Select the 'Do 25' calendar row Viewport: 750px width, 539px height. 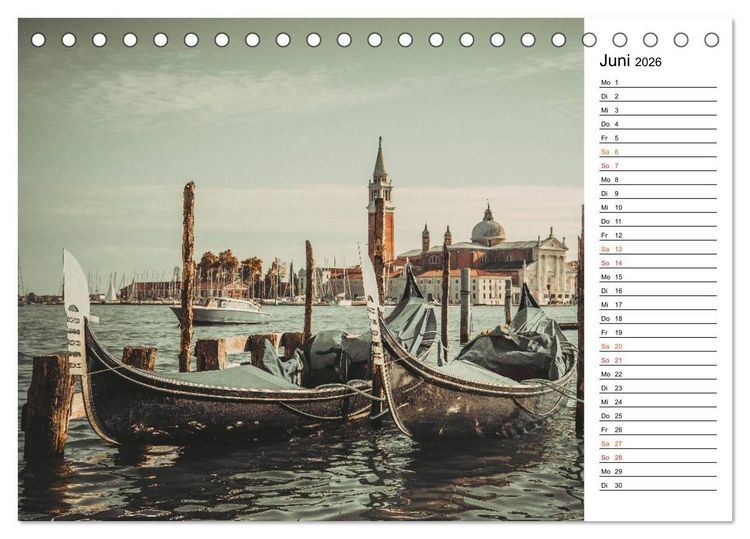coord(658,415)
